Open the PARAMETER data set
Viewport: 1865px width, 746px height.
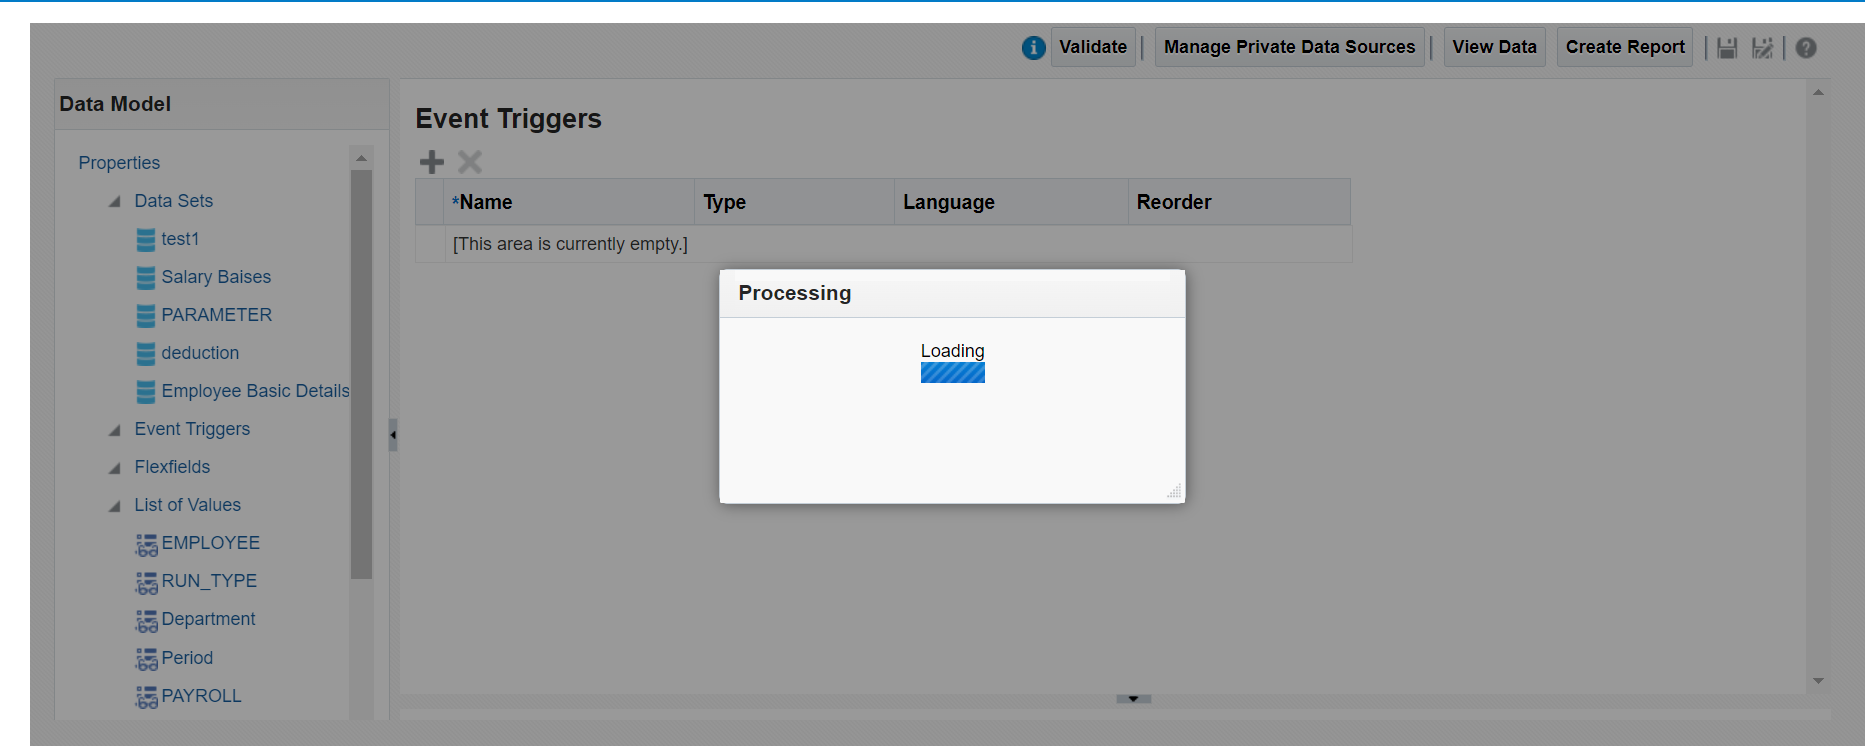(x=217, y=315)
